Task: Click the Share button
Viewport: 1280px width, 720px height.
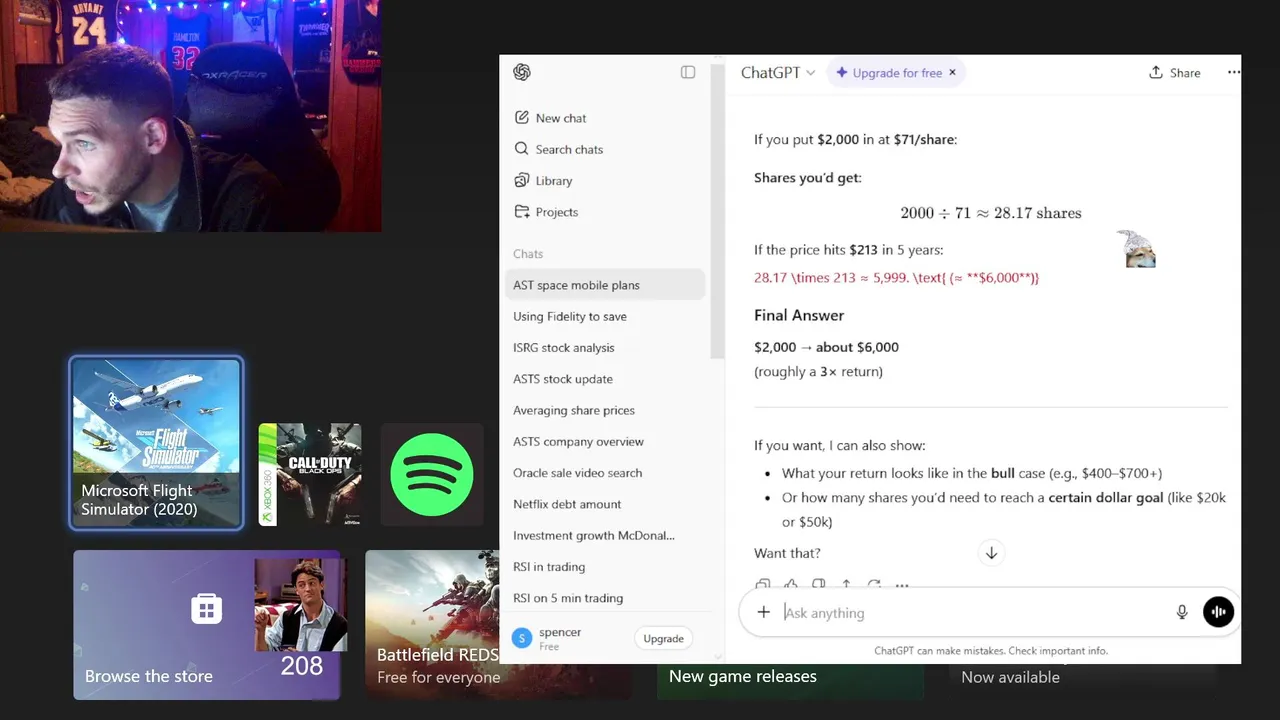Action: [x=1174, y=73]
